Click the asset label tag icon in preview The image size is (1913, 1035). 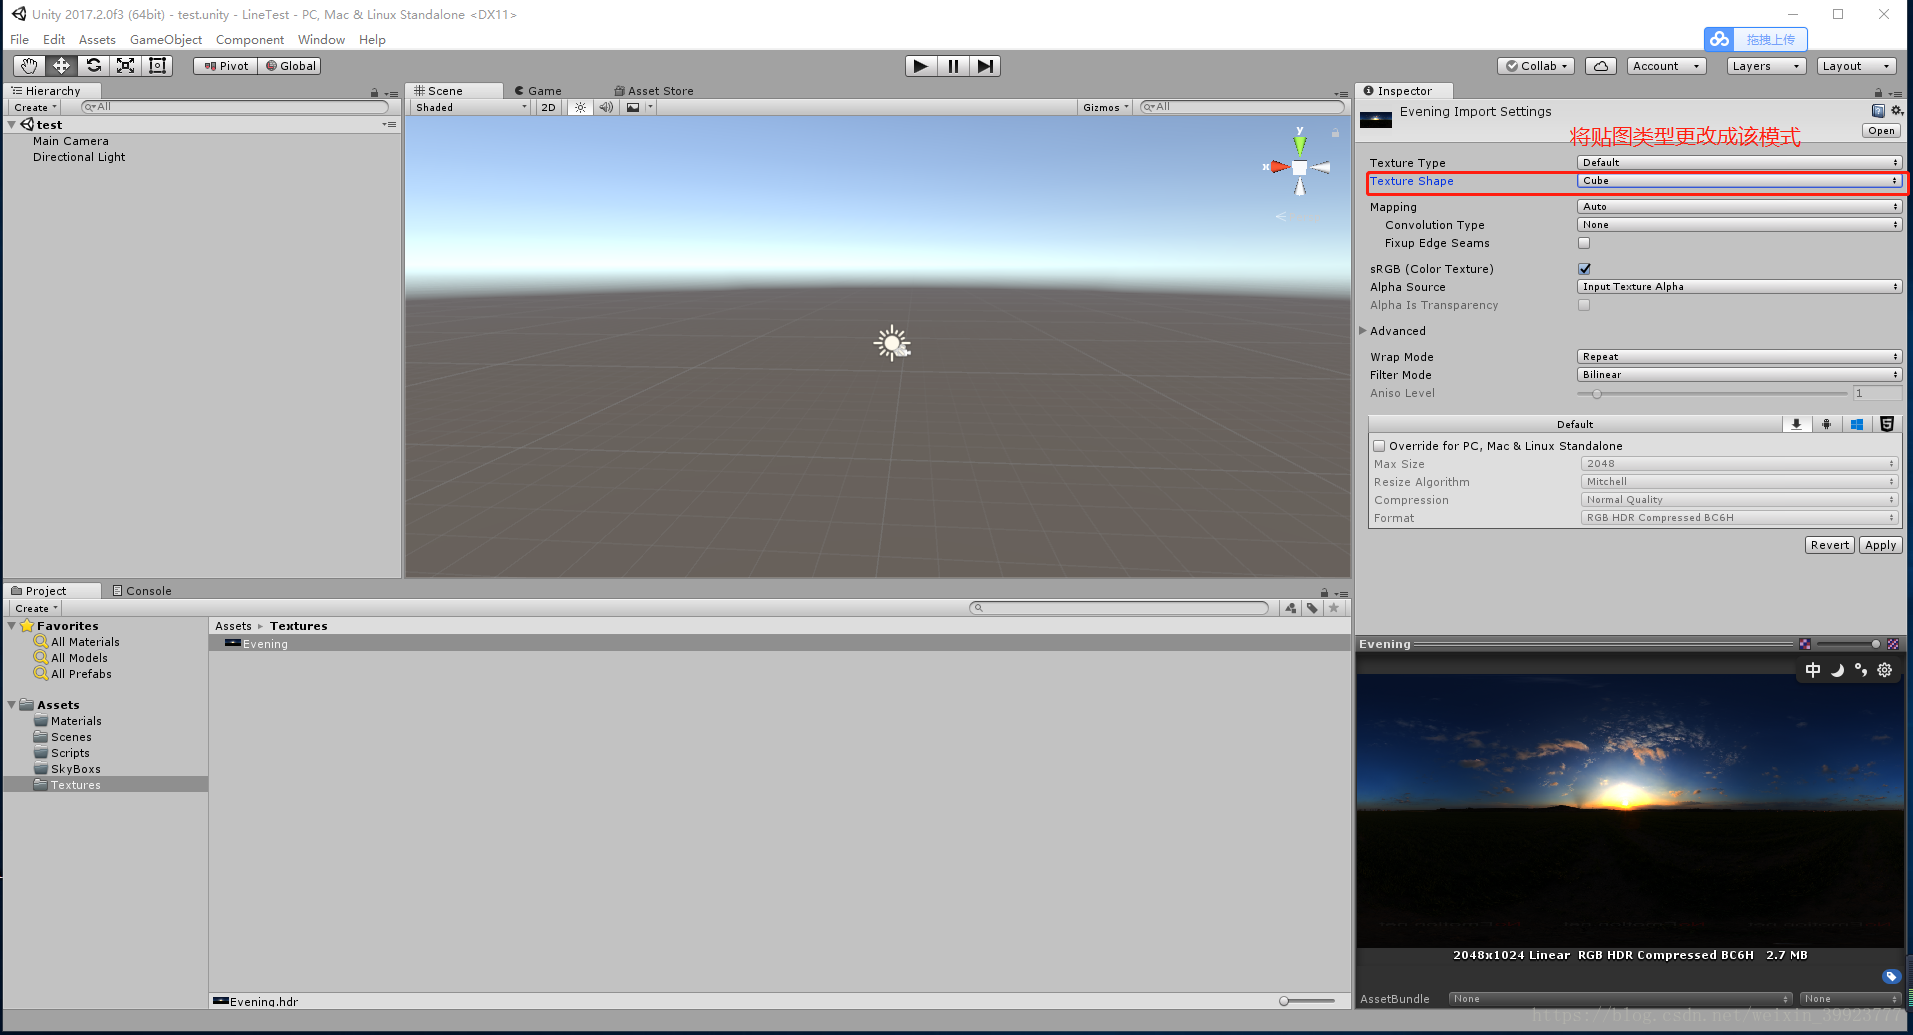tap(1890, 976)
